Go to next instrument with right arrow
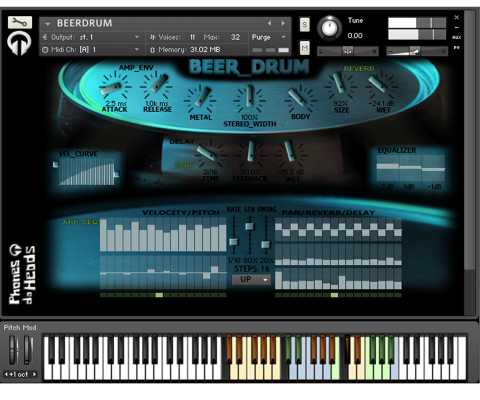Image resolution: width=480 pixels, height=400 pixels. point(283,23)
